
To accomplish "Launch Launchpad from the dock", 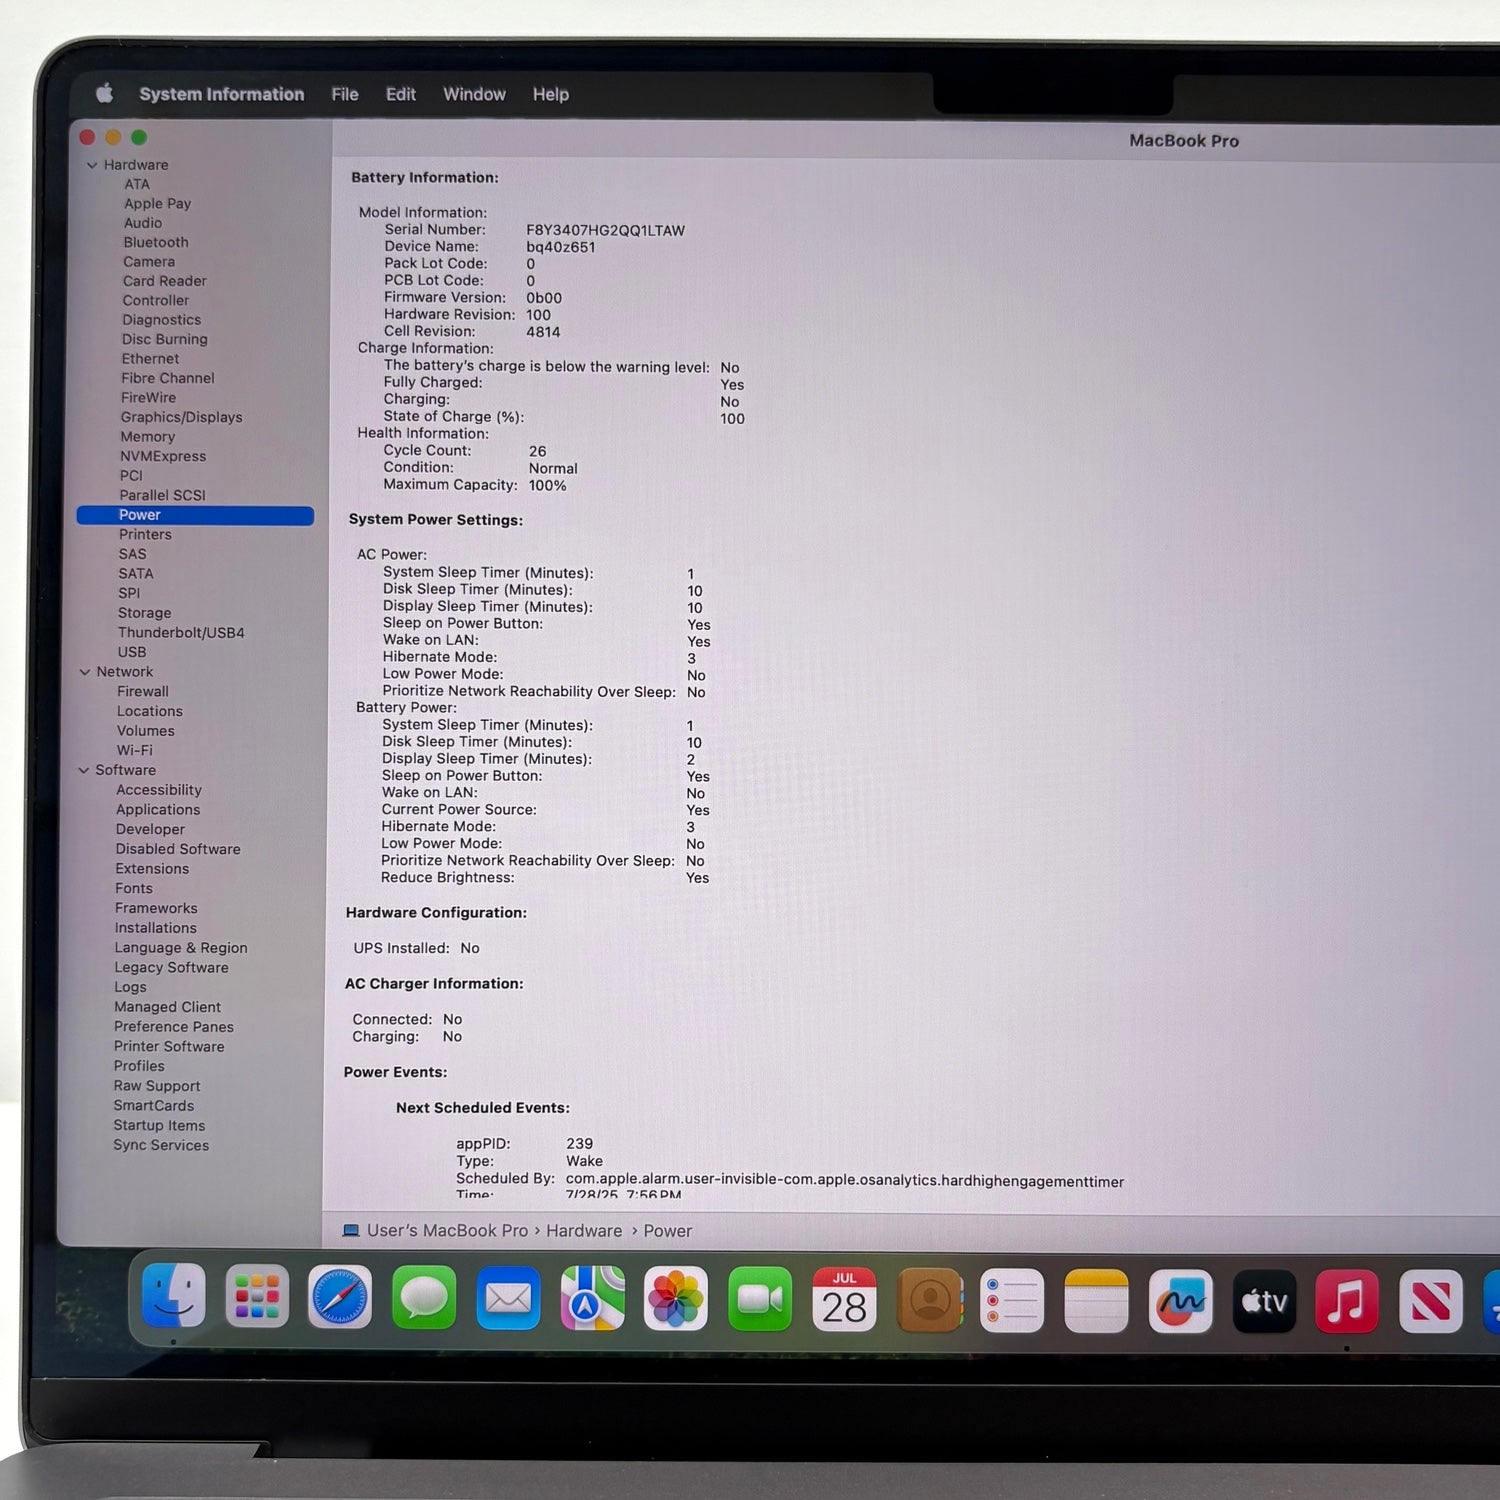I will 257,1297.
